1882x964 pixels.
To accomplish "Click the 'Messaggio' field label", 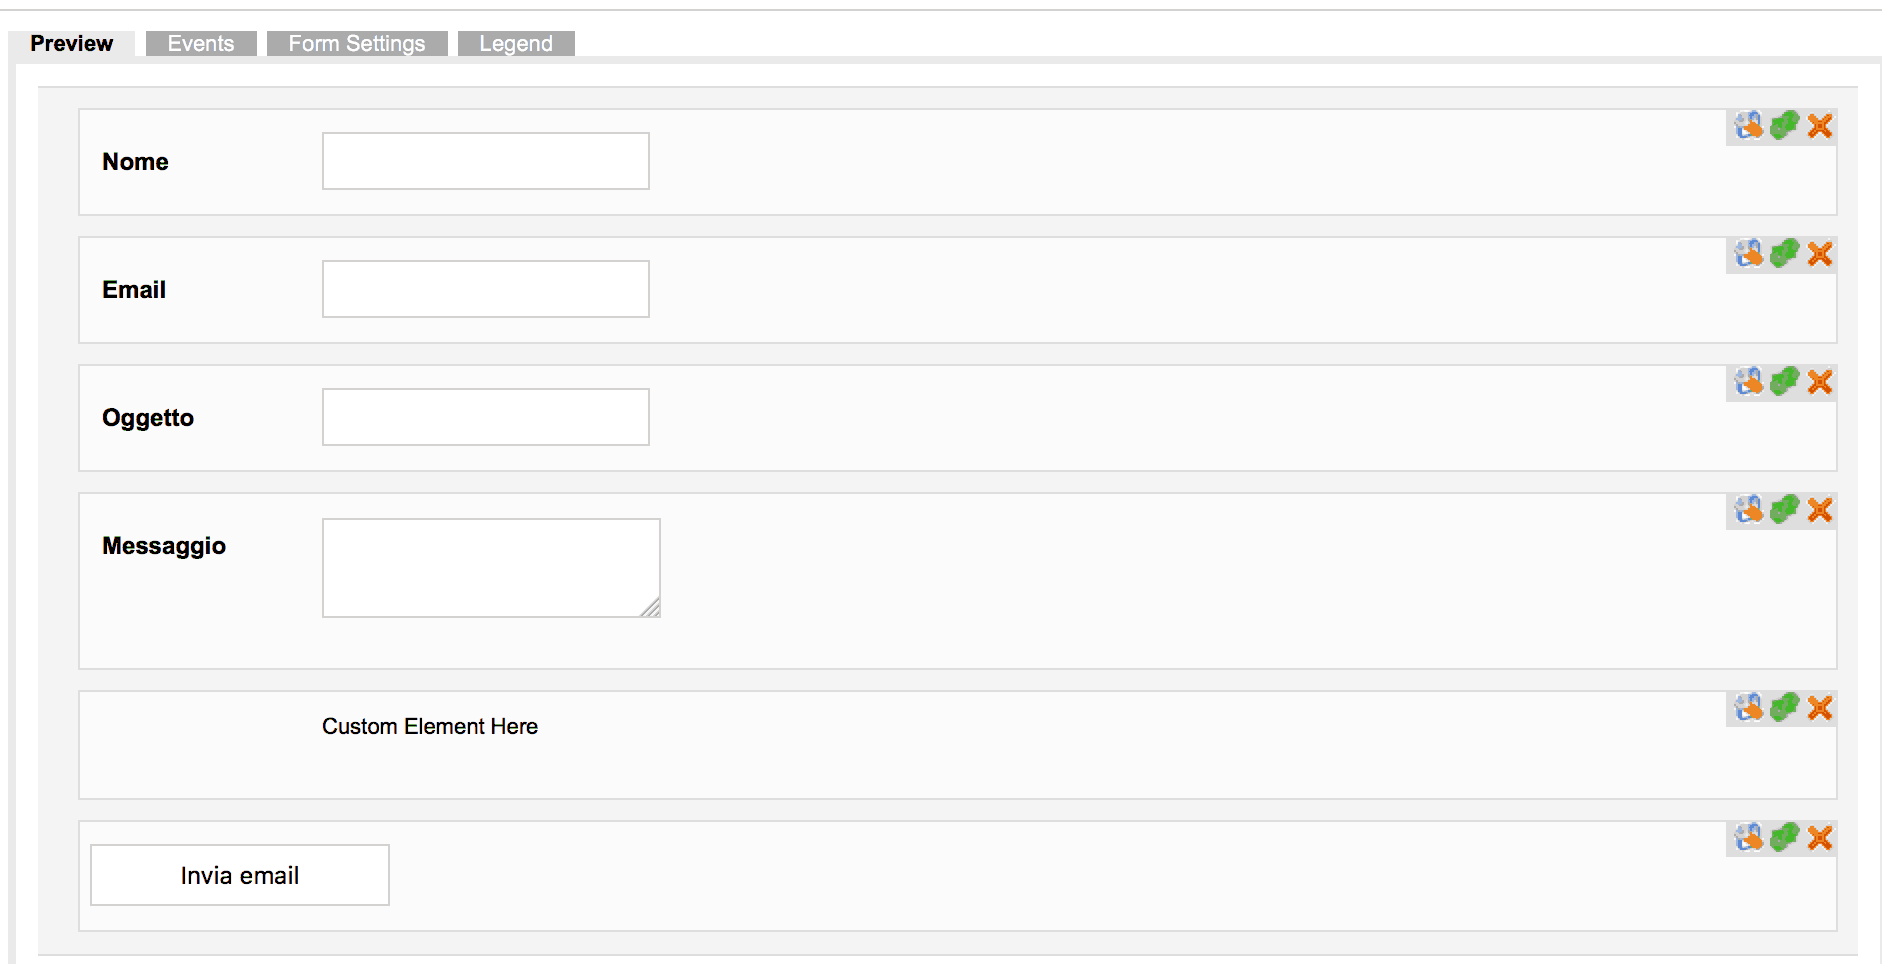I will tap(164, 546).
